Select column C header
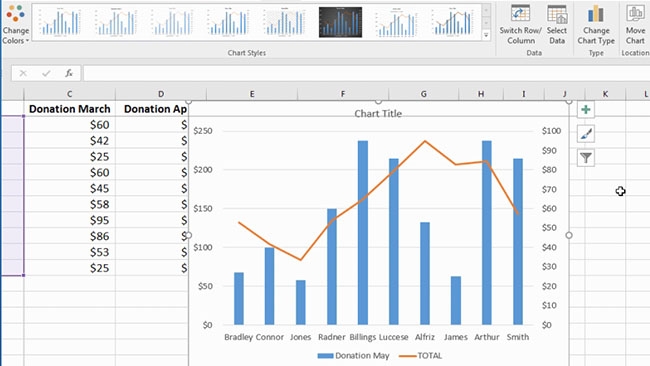This screenshot has height=366, width=650. 69,94
